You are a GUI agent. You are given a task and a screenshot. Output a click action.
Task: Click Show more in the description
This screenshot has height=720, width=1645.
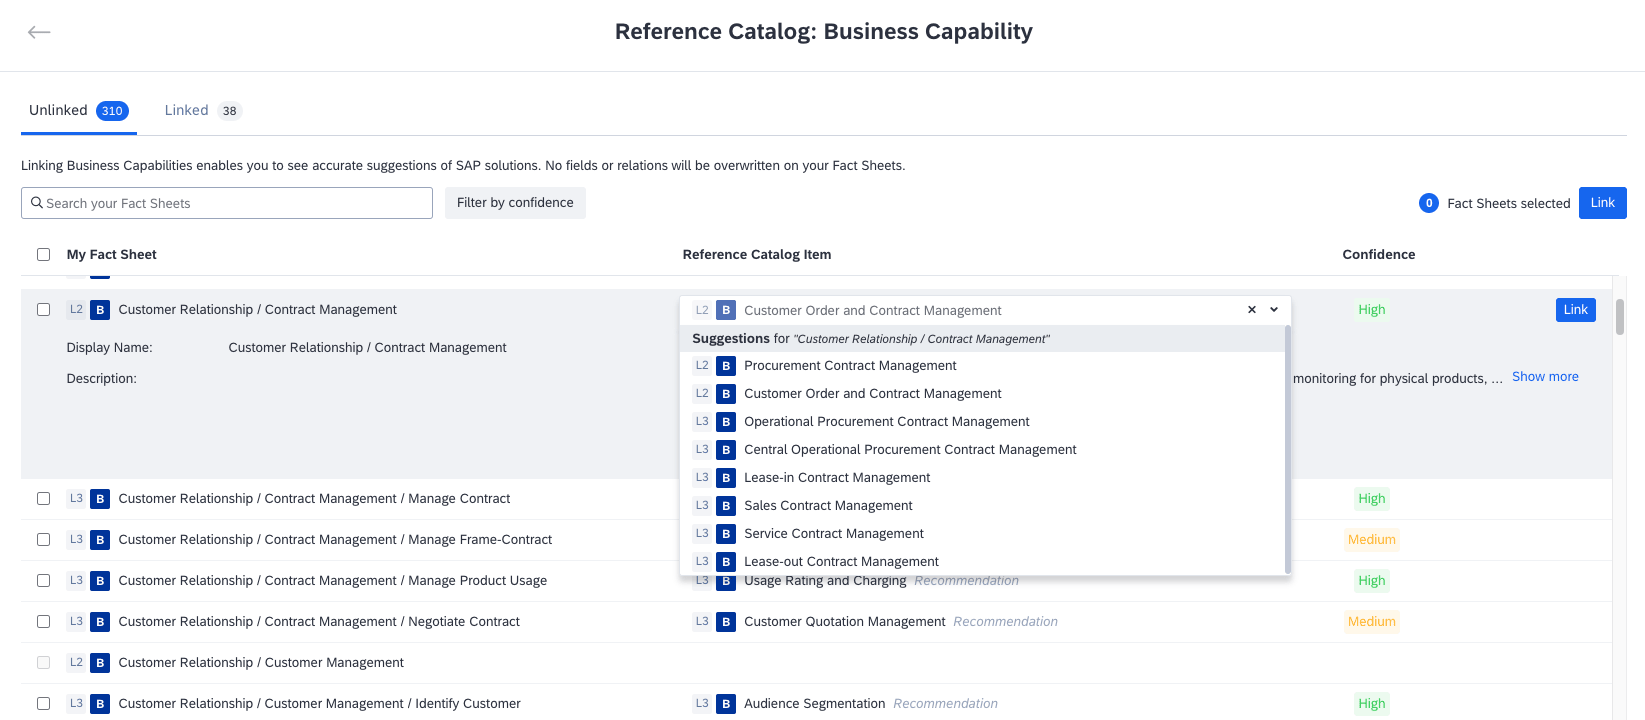(1545, 377)
